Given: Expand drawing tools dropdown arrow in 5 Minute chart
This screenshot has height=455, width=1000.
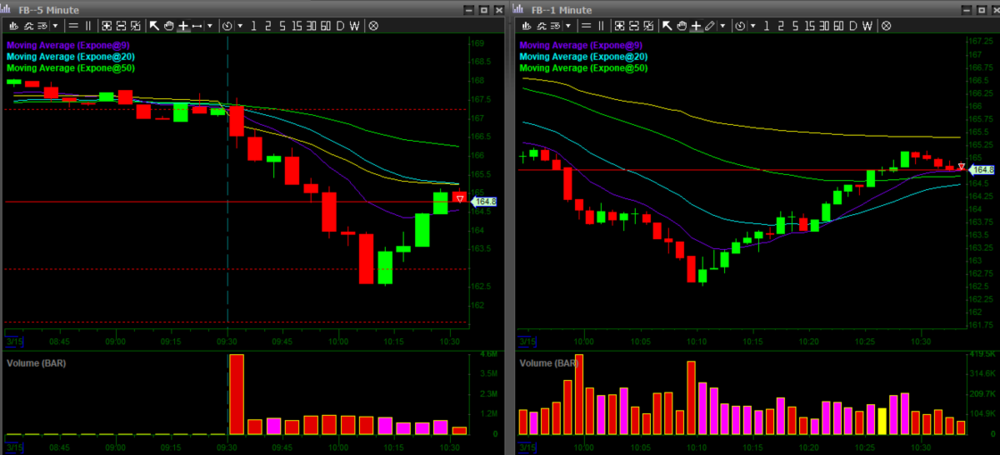Looking at the screenshot, I should (x=210, y=25).
